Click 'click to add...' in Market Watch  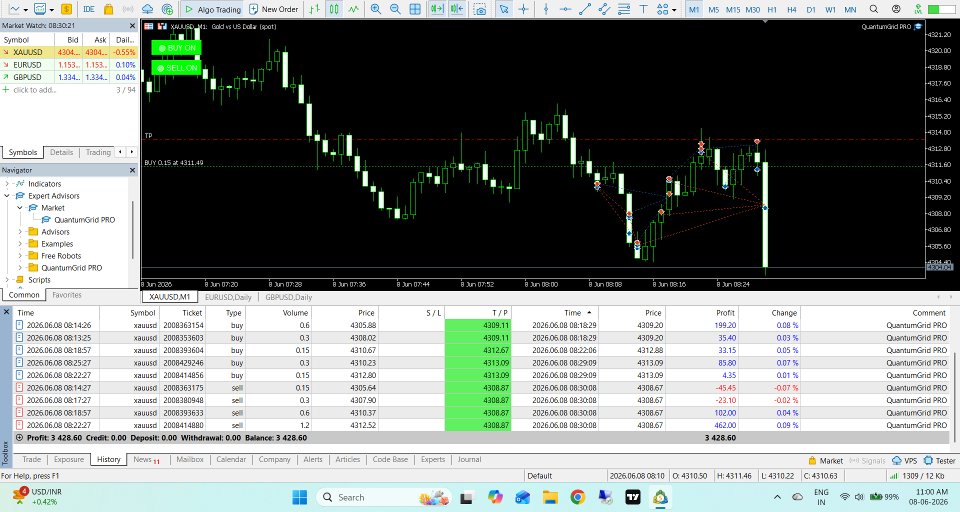pyautogui.click(x=35, y=90)
